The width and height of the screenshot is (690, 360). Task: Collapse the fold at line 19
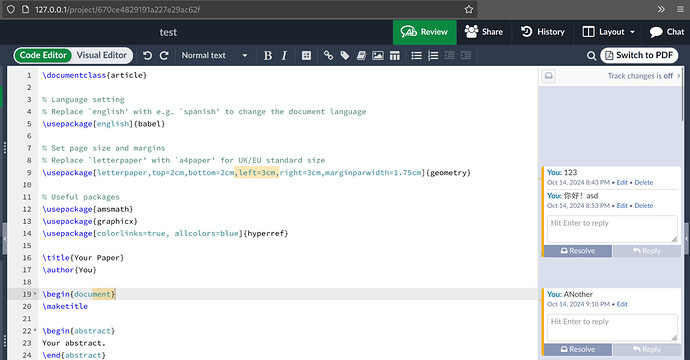35,294
